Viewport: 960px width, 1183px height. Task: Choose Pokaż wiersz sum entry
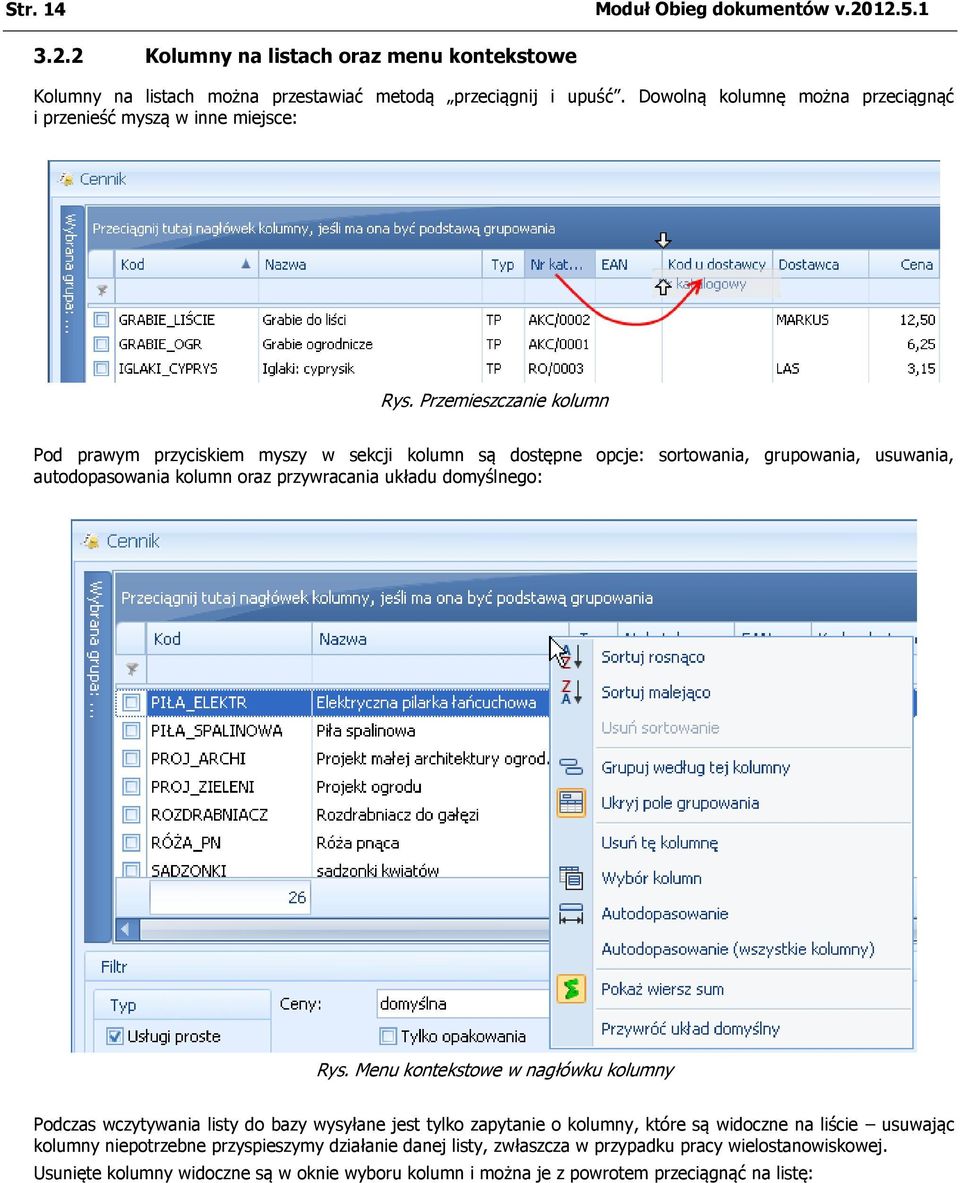663,989
